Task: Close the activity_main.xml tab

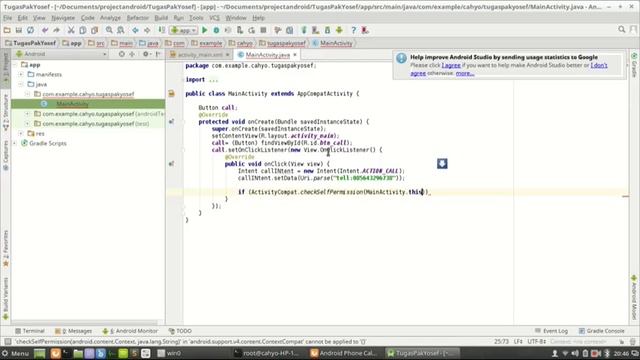Action: (227, 55)
